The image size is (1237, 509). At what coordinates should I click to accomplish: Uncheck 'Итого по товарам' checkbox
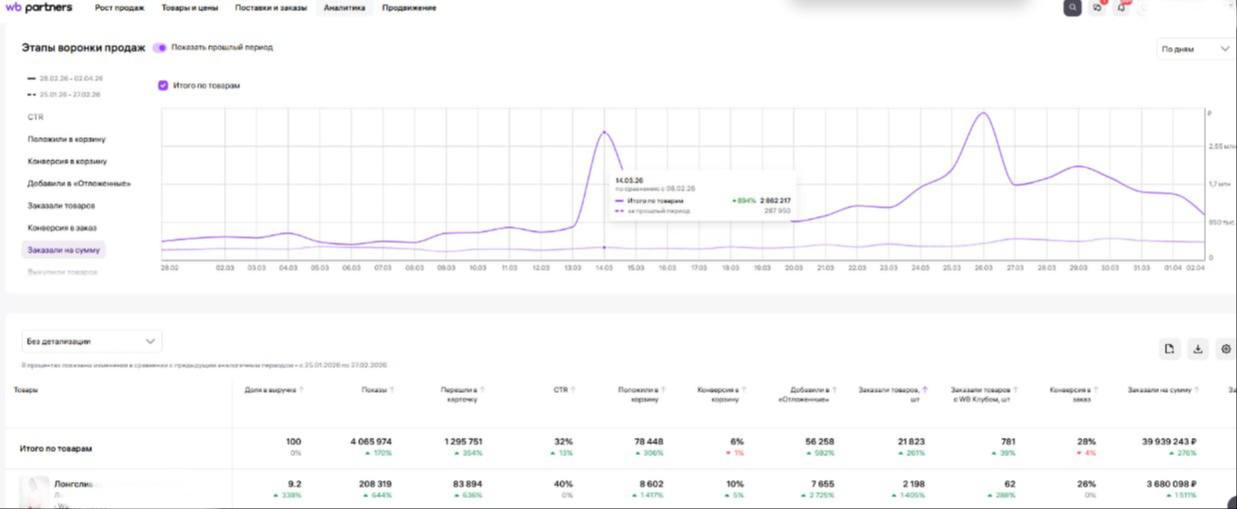point(163,86)
